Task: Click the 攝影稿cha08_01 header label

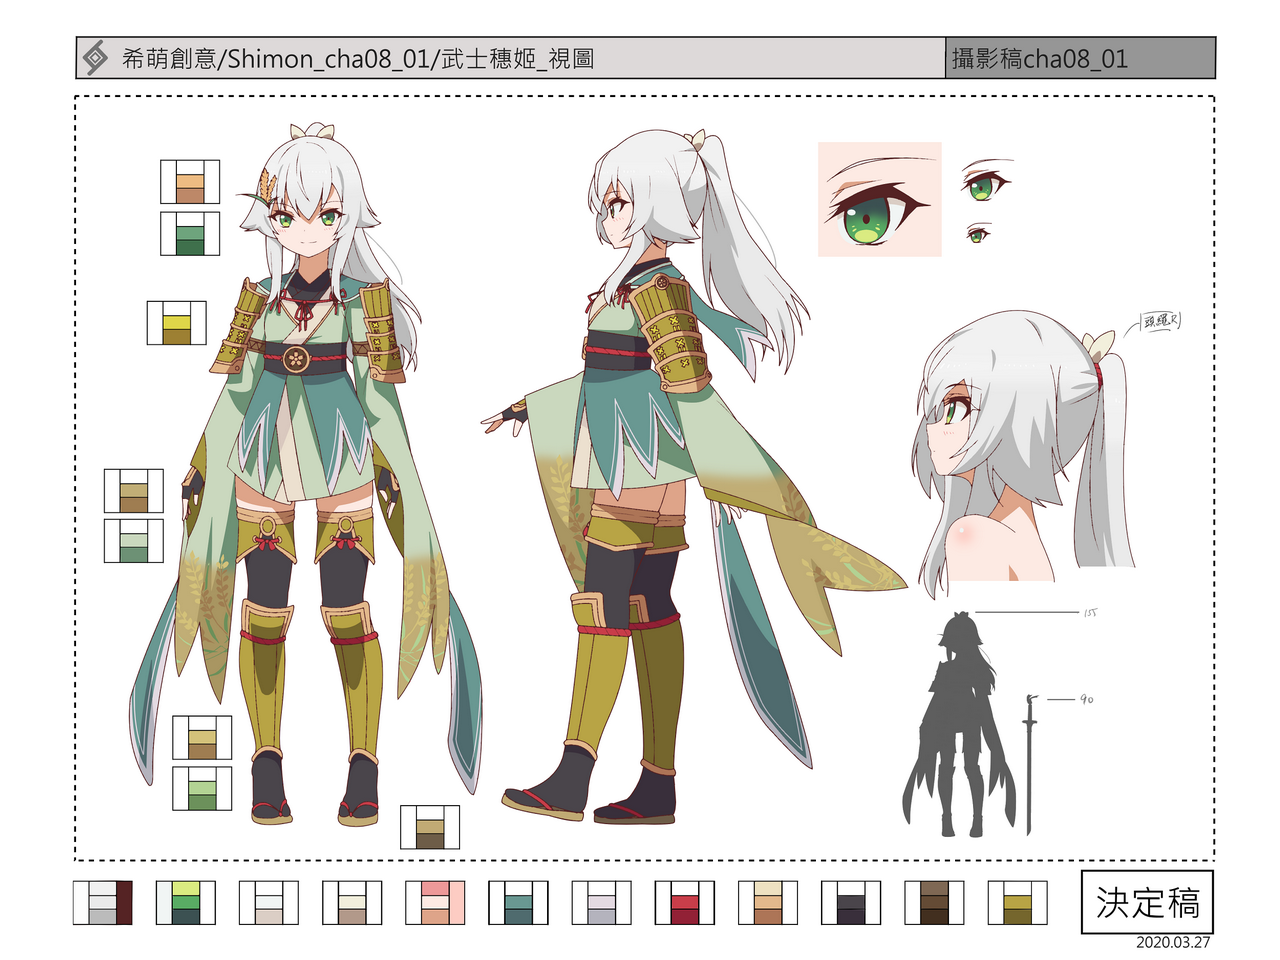Action: pos(1040,59)
